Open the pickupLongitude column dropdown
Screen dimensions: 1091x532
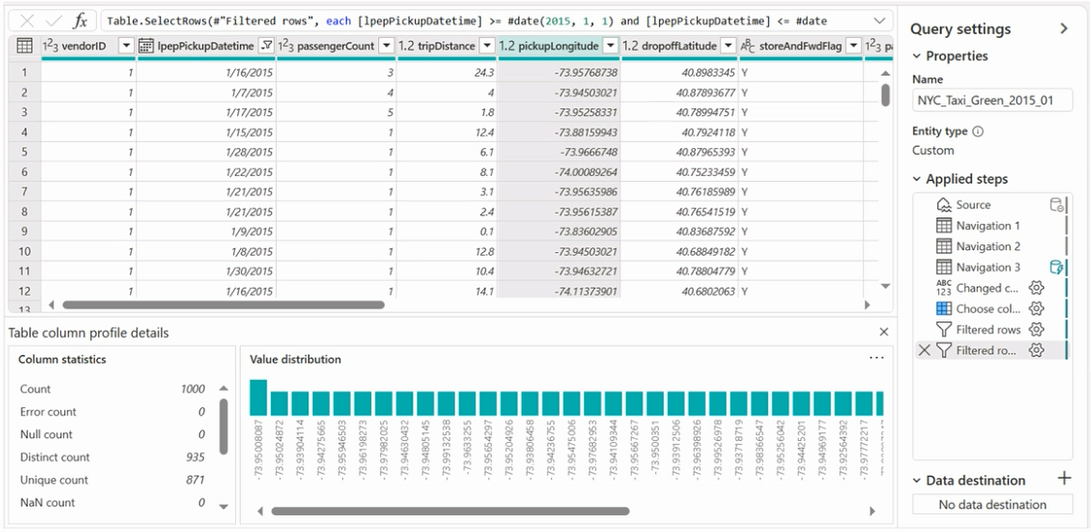tap(609, 46)
